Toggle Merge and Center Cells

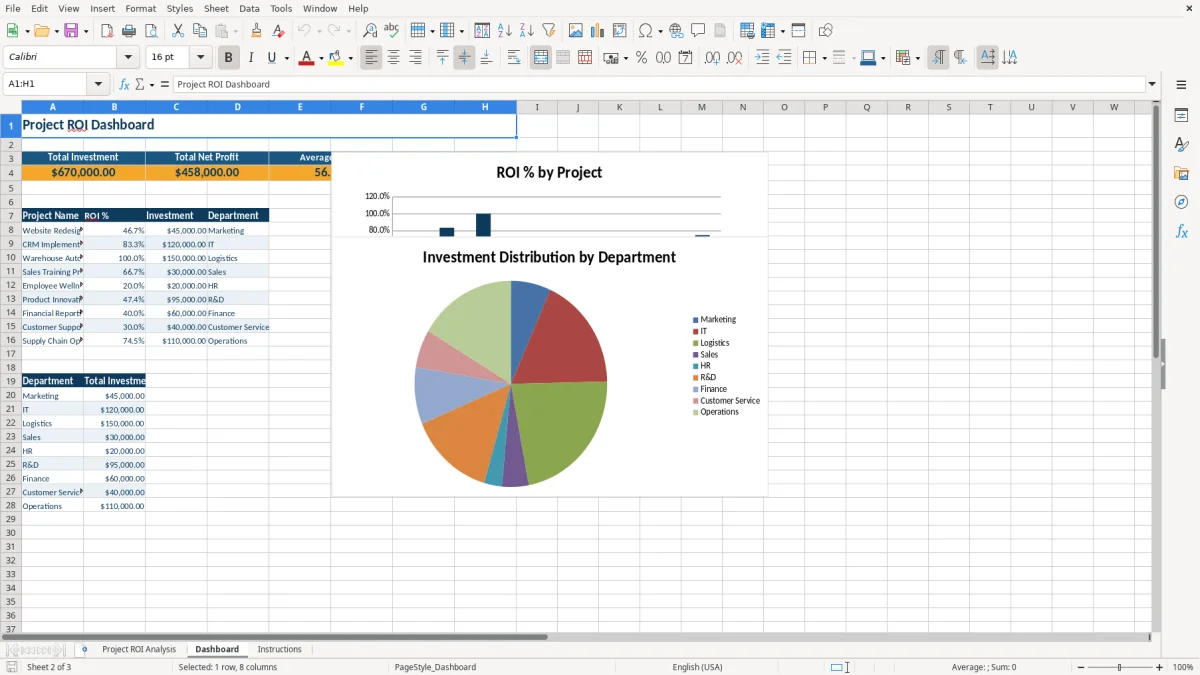(x=541, y=58)
